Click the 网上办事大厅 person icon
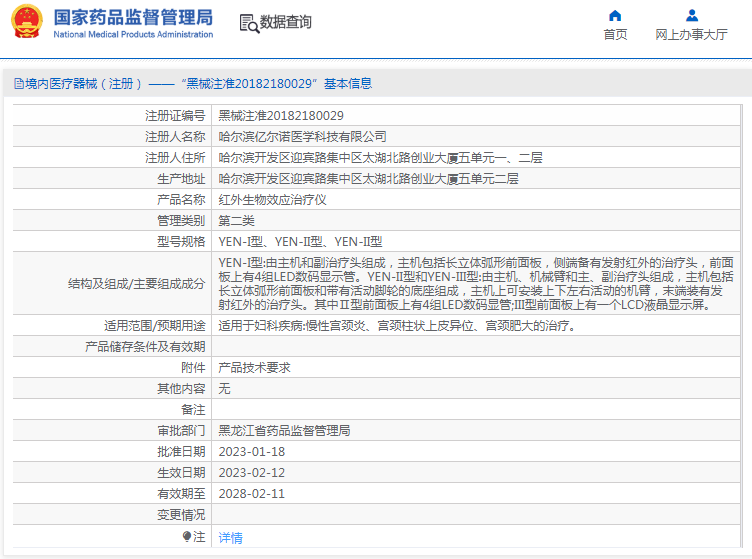Viewport: 752px width, 559px height. pos(691,15)
